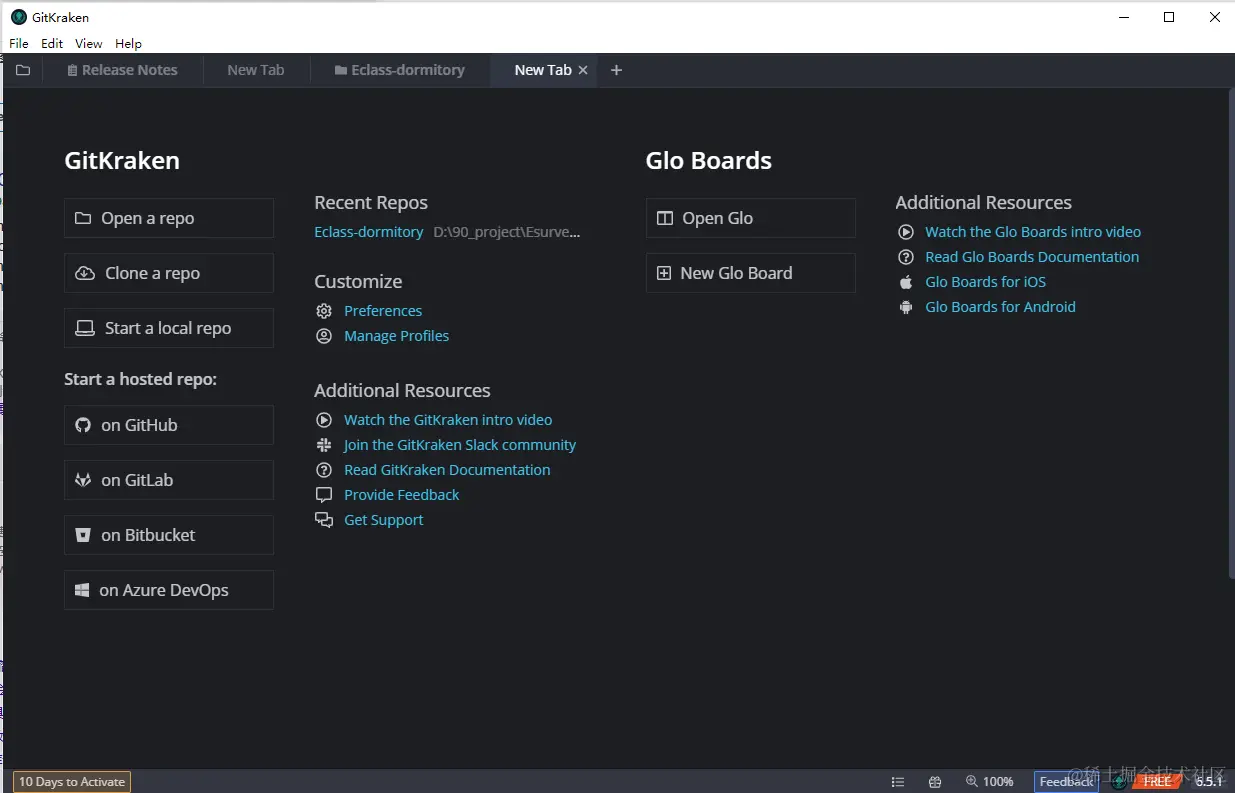Viewport: 1235px width, 793px height.
Task: Switch to the Release Notes tab
Action: pos(122,70)
